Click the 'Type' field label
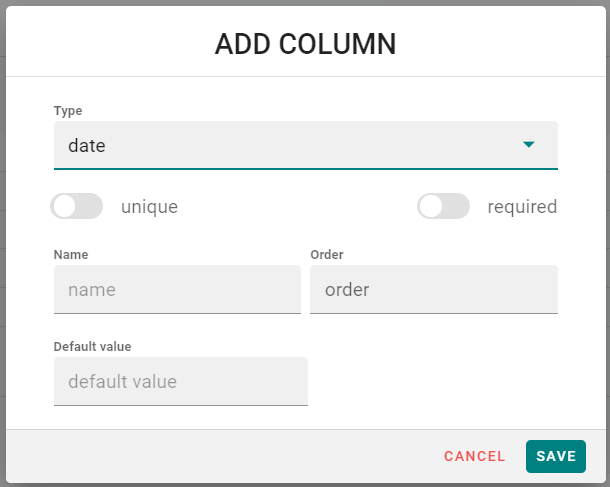 coord(68,111)
